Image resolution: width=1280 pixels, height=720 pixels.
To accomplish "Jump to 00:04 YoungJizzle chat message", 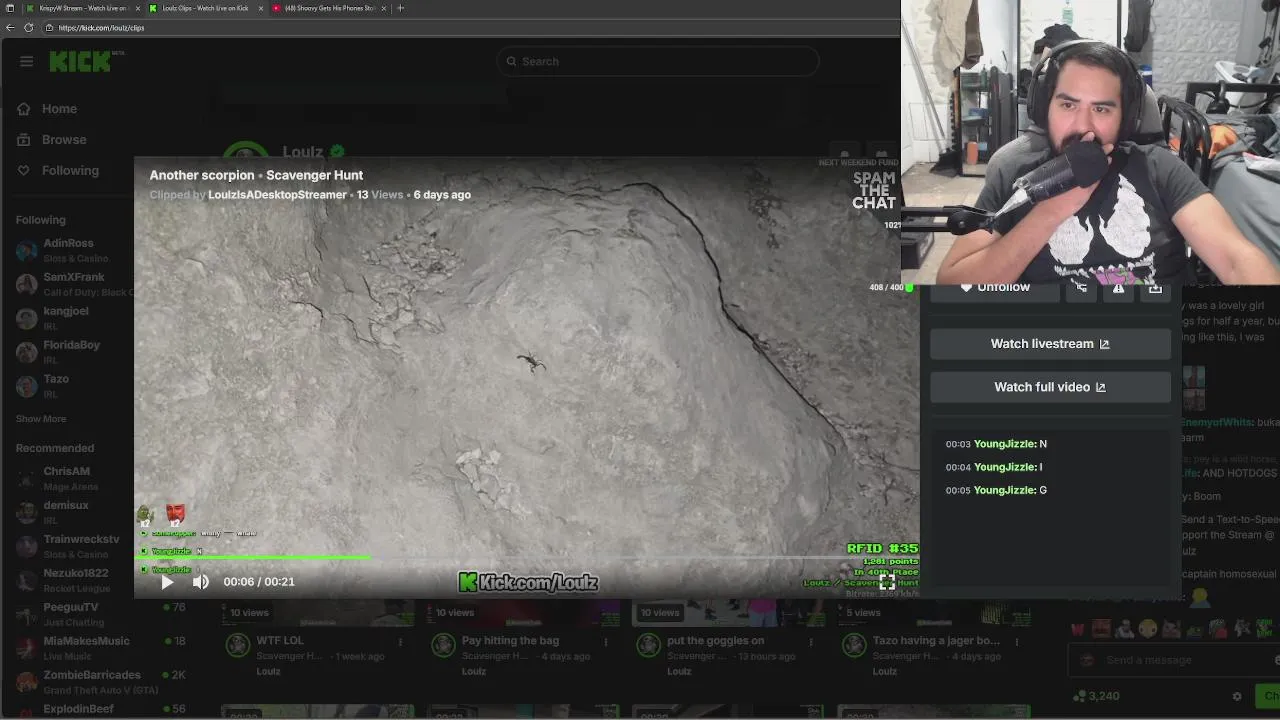I will click(994, 467).
